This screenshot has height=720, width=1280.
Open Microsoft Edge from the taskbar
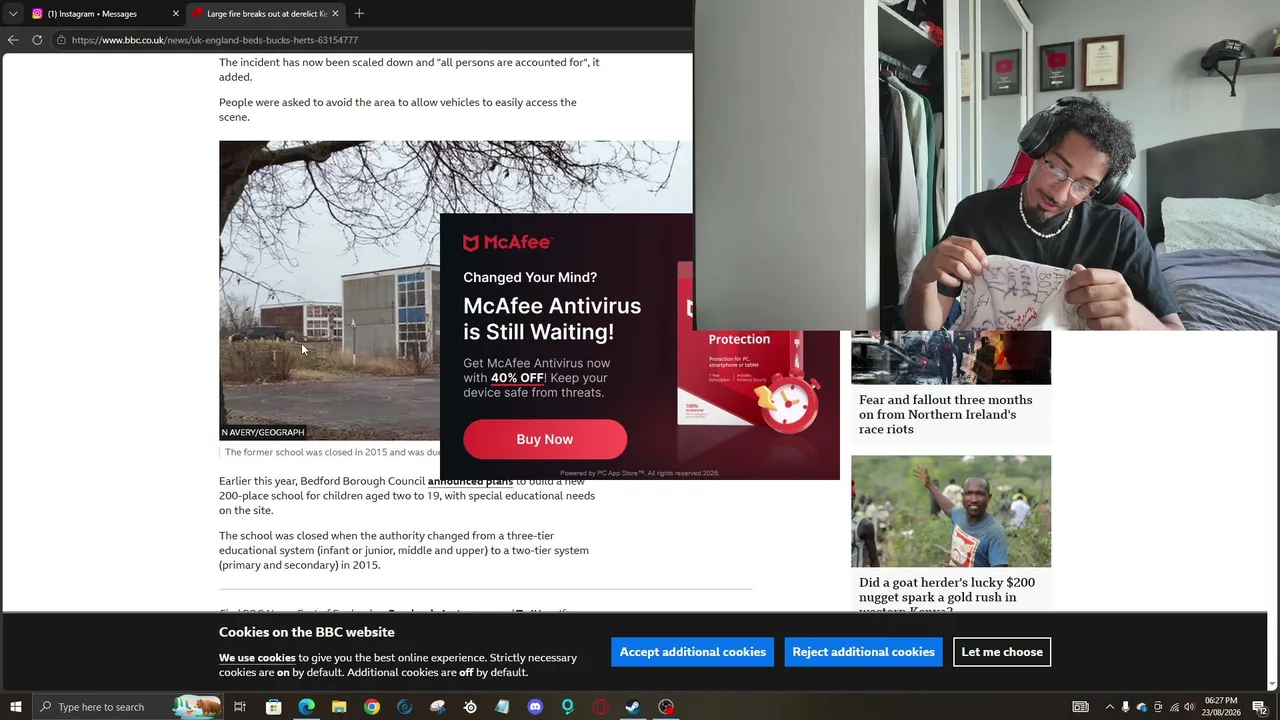306,707
